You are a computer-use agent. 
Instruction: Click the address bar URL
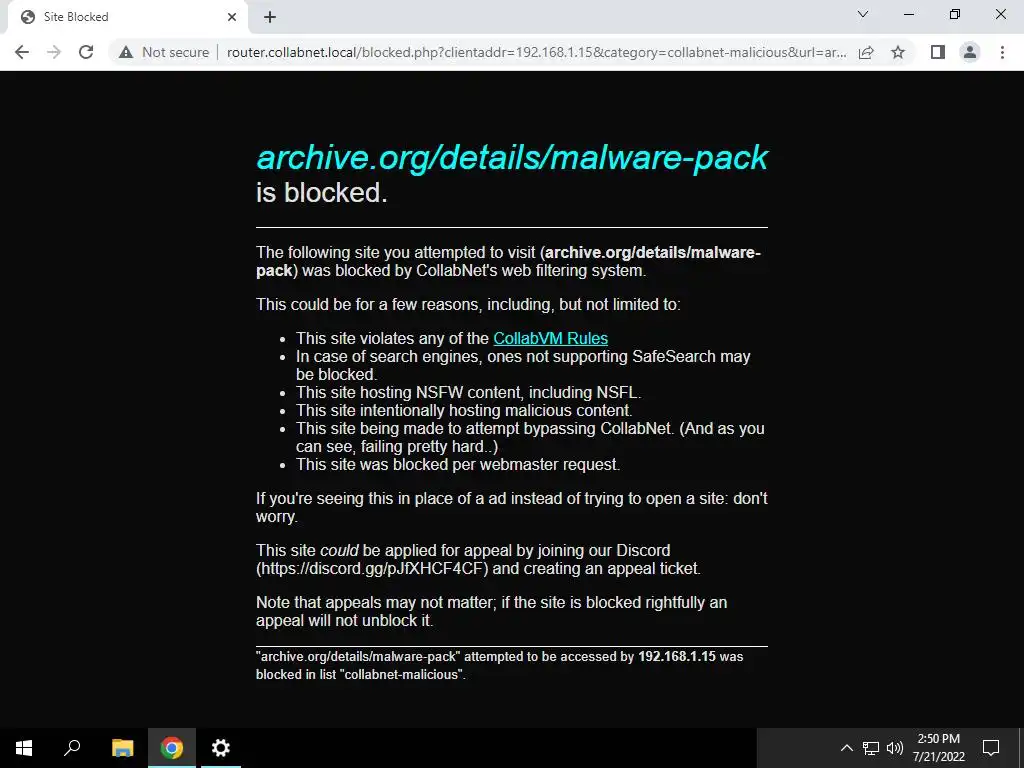pos(536,52)
